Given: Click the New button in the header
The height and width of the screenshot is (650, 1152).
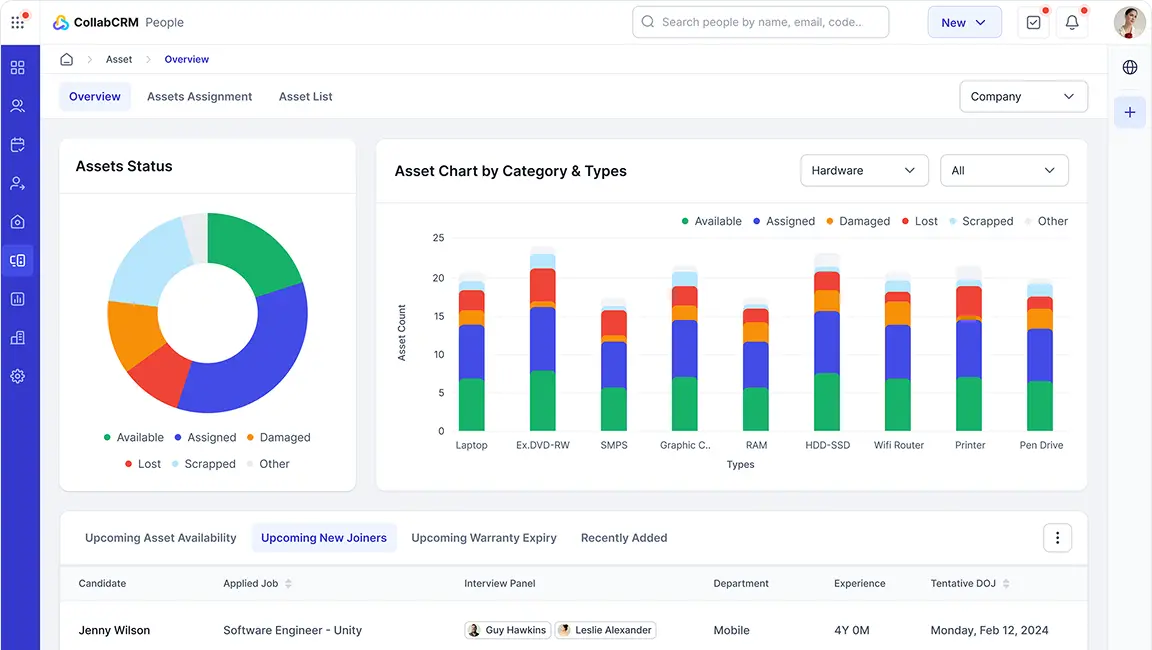Looking at the screenshot, I should tap(964, 22).
